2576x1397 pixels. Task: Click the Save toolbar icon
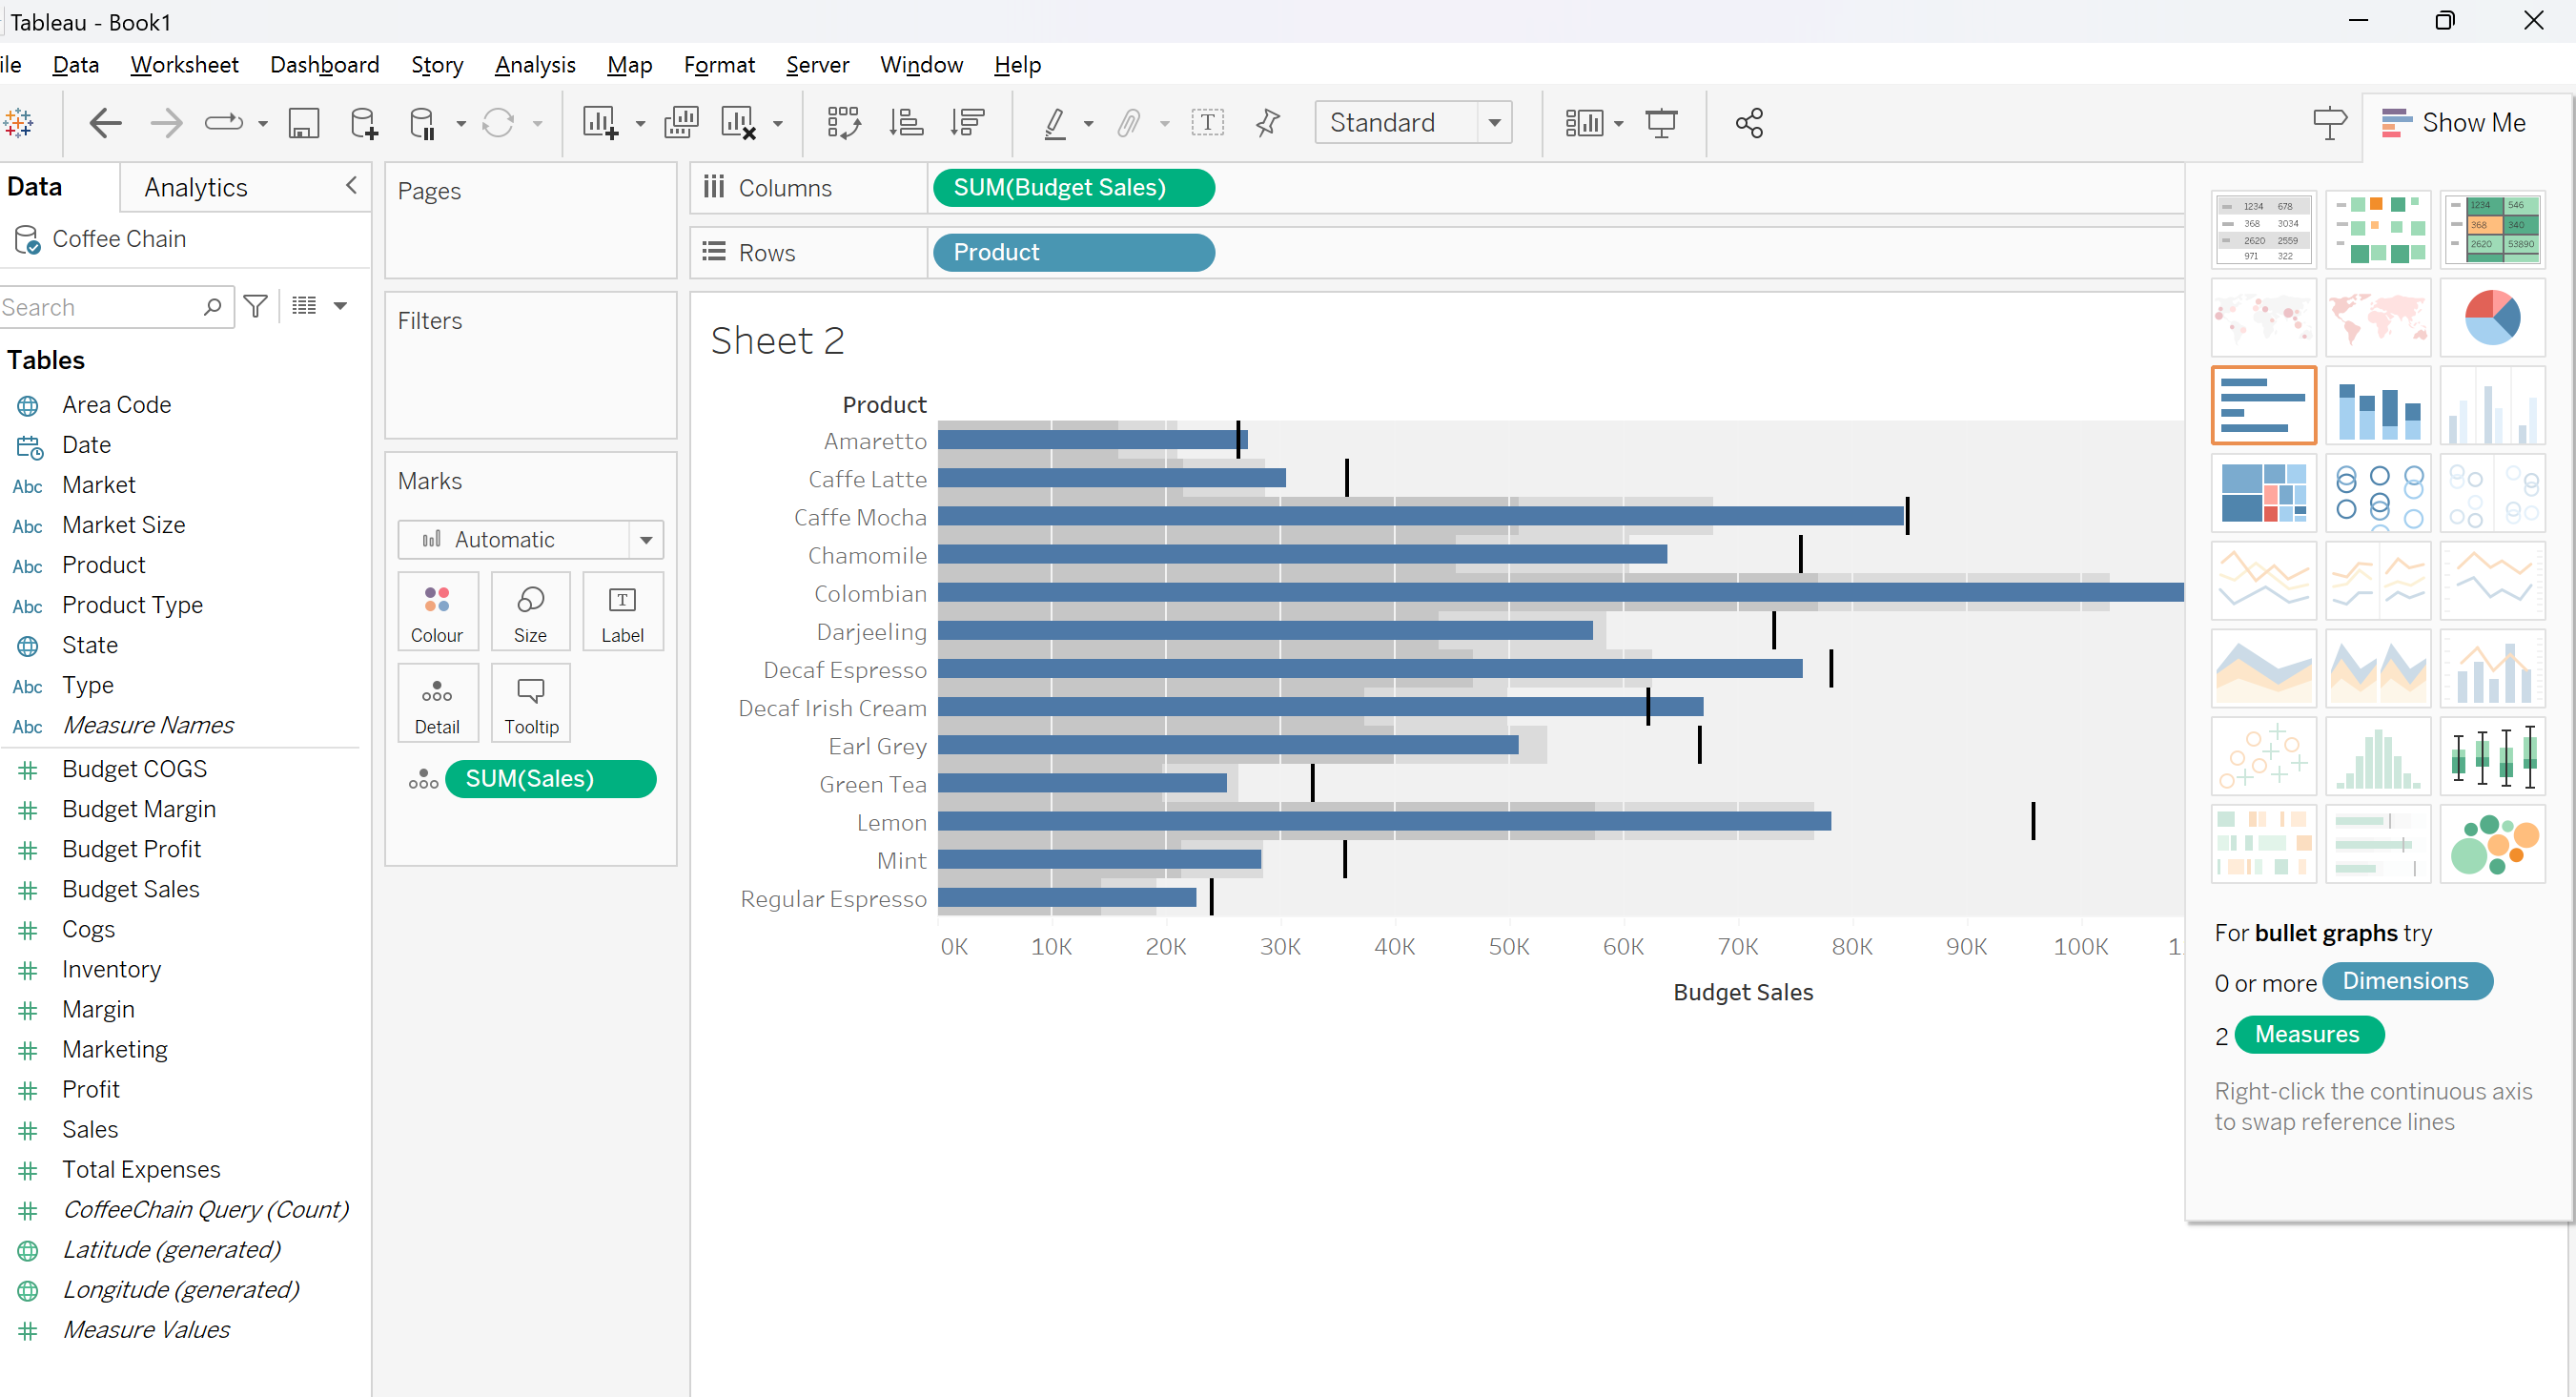tap(303, 123)
